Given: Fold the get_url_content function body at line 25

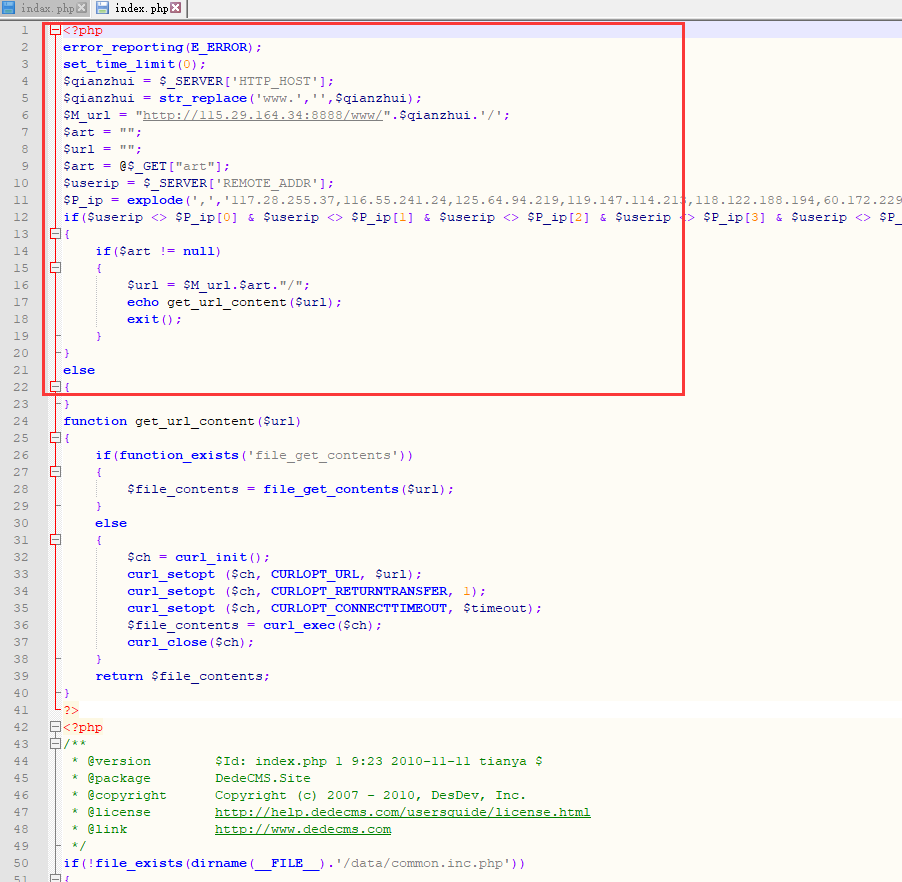Looking at the screenshot, I should pyautogui.click(x=55, y=438).
